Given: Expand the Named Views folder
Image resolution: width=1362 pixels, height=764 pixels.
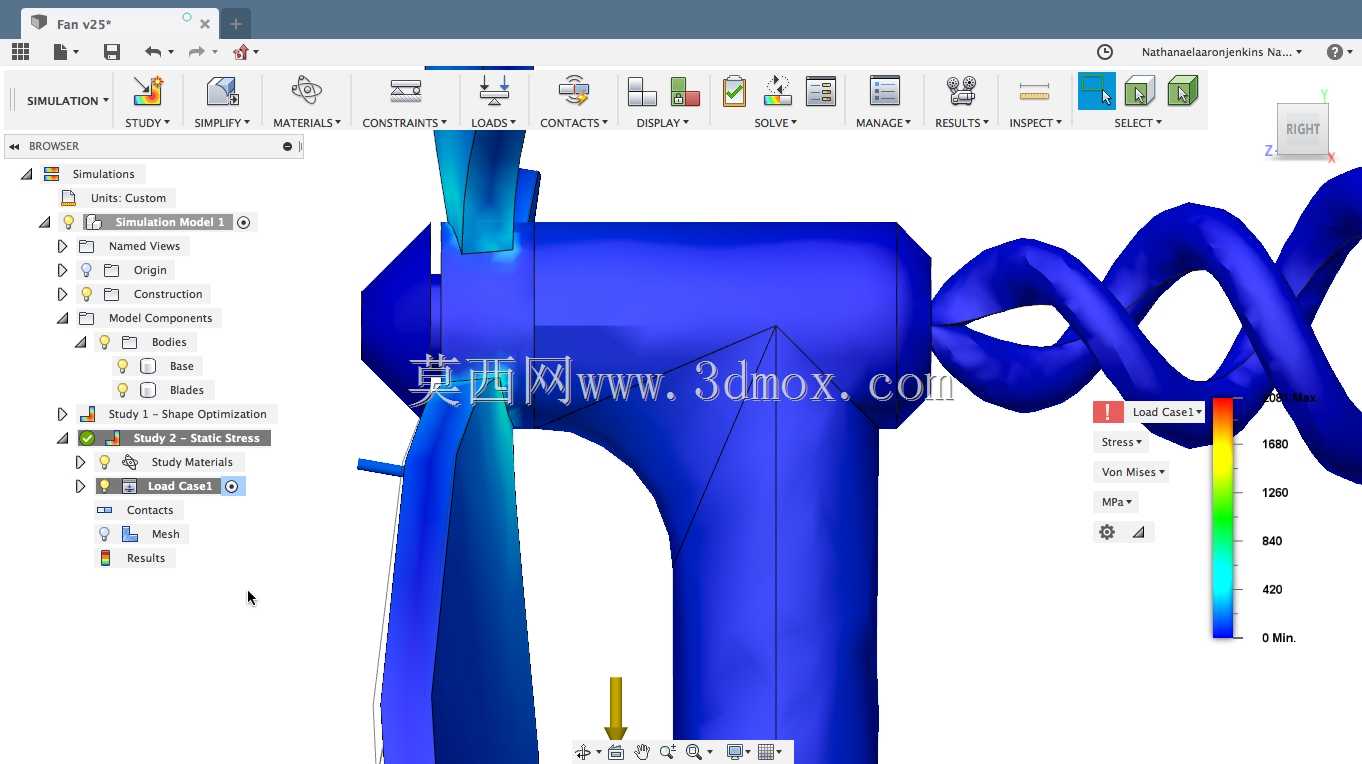Looking at the screenshot, I should pyautogui.click(x=62, y=246).
